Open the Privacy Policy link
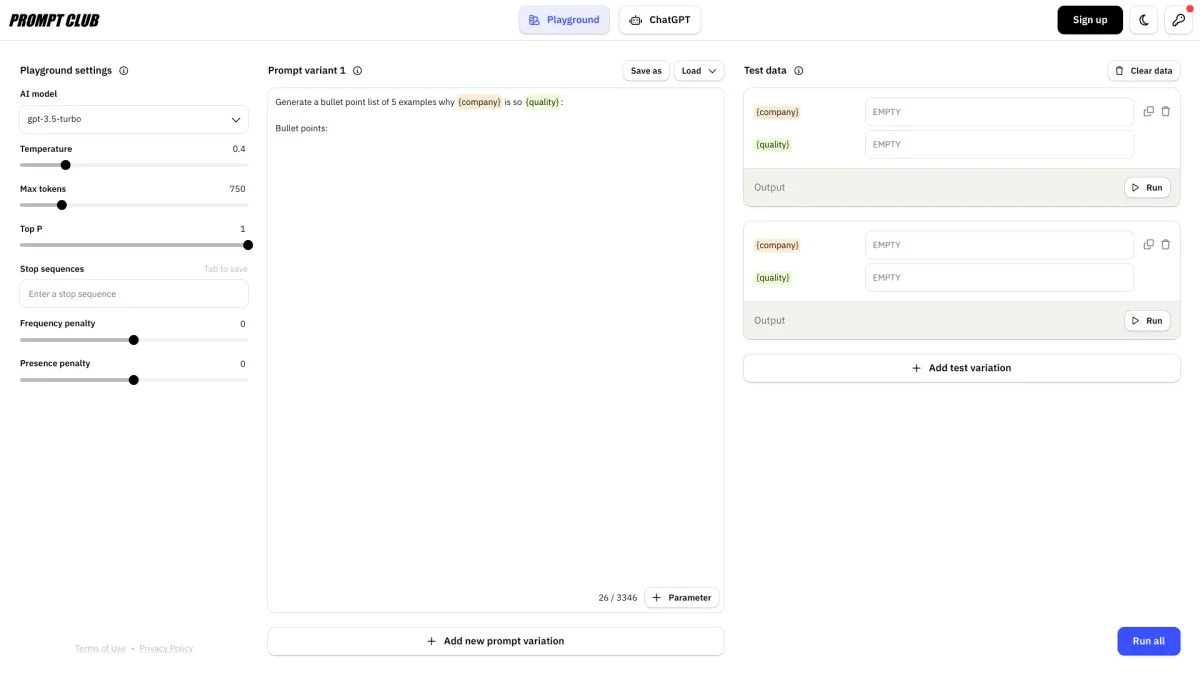Image resolution: width=1200 pixels, height=675 pixels. 166,649
